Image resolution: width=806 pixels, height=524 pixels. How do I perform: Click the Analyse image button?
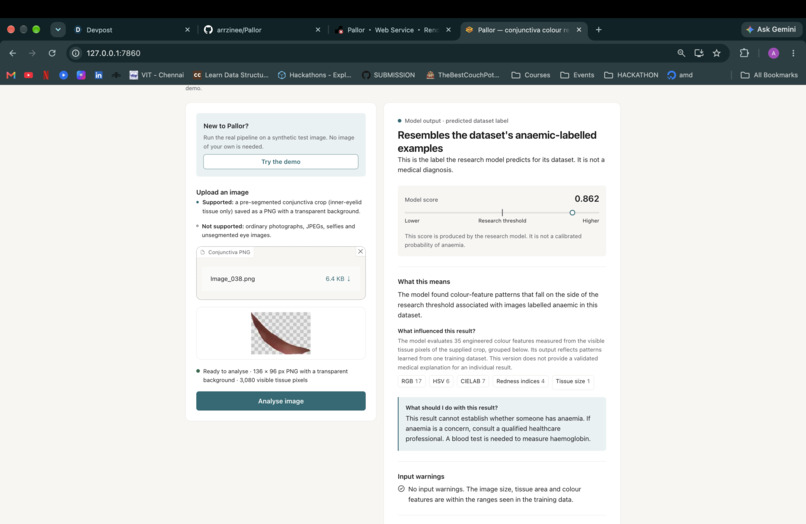click(x=281, y=401)
